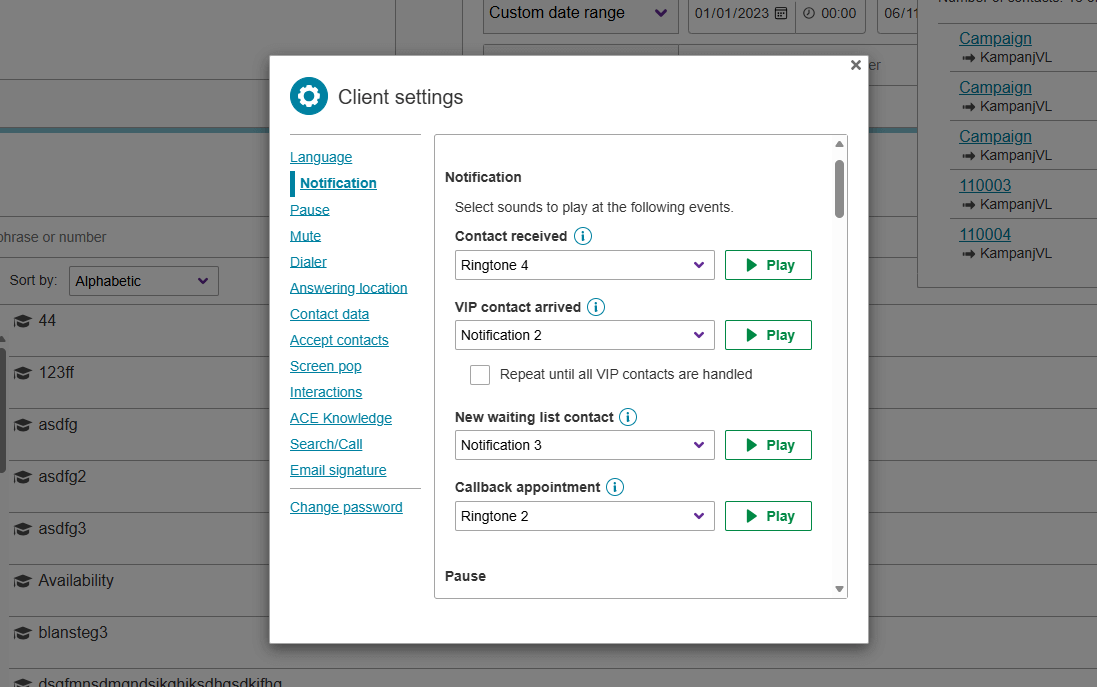Click info icon beside VIP contact arrived
The width and height of the screenshot is (1097, 687).
596,307
